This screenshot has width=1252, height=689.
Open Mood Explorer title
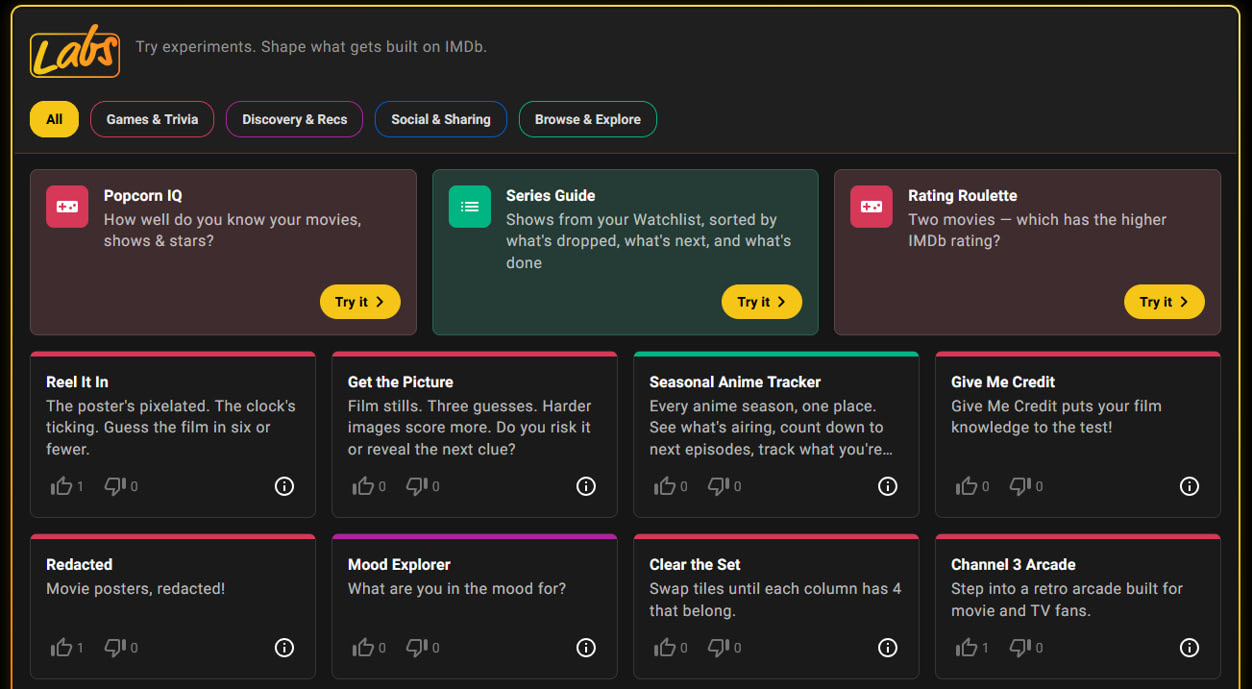(x=399, y=565)
